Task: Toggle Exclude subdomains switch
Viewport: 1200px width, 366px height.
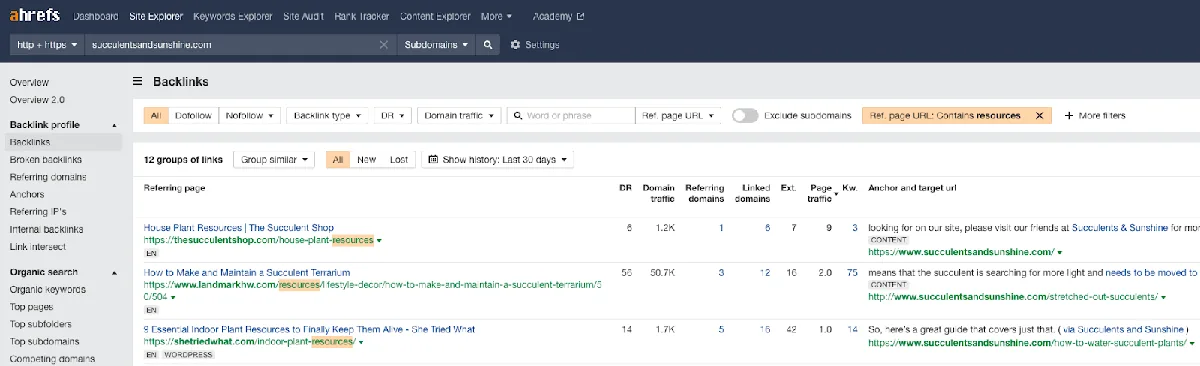Action: [745, 116]
